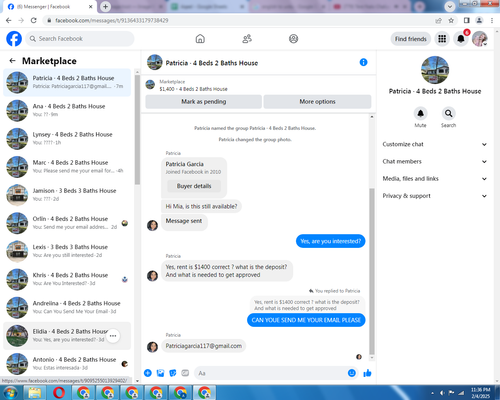Click the More options button
The width and height of the screenshot is (500, 400).
click(x=317, y=102)
